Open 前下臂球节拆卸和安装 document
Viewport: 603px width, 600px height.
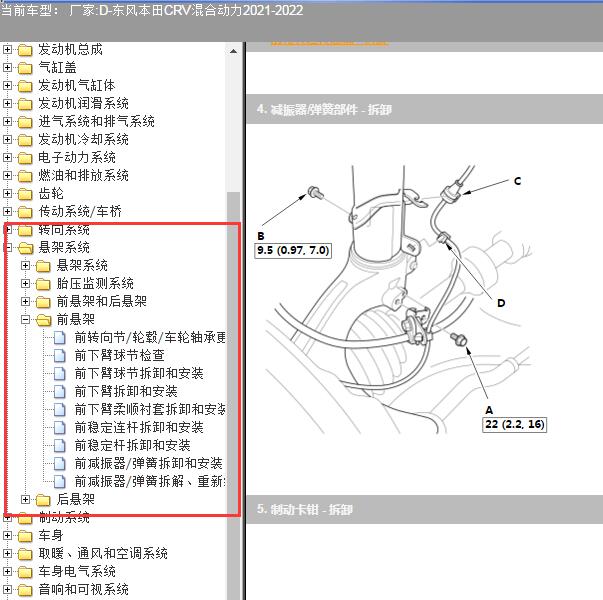tap(139, 373)
